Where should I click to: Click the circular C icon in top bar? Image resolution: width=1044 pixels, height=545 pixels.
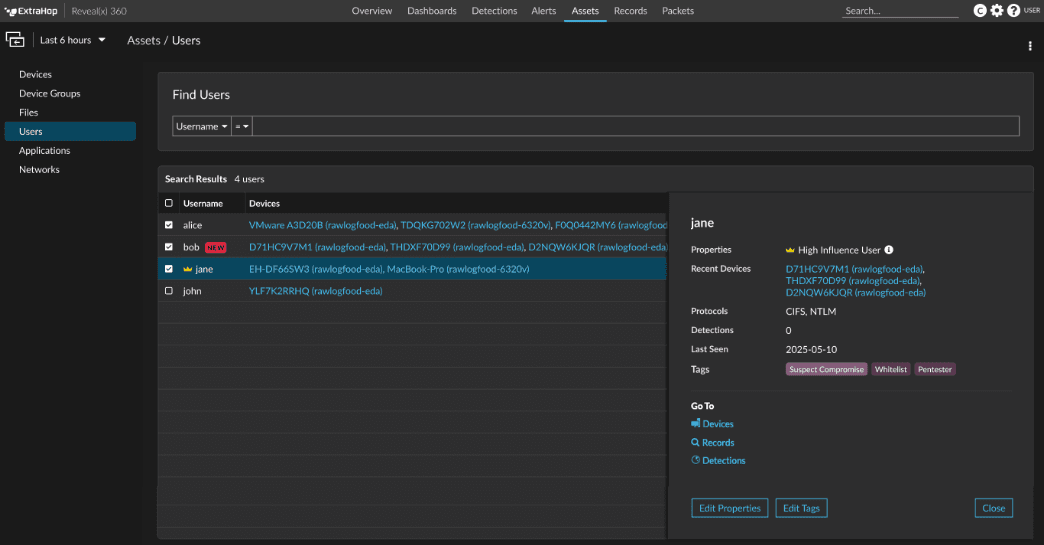(x=980, y=11)
